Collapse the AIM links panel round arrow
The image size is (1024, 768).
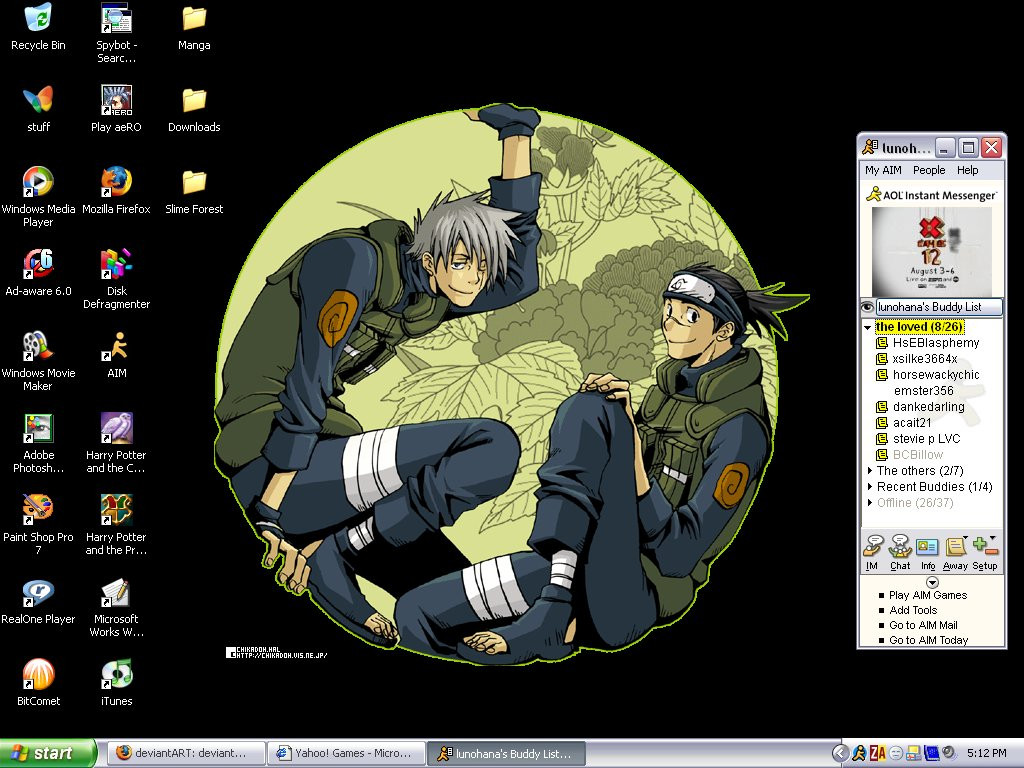[x=932, y=582]
